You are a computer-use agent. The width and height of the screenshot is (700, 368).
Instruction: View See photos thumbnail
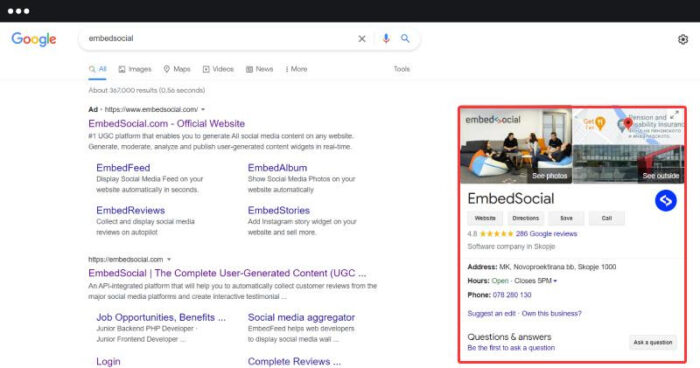pyautogui.click(x=516, y=146)
